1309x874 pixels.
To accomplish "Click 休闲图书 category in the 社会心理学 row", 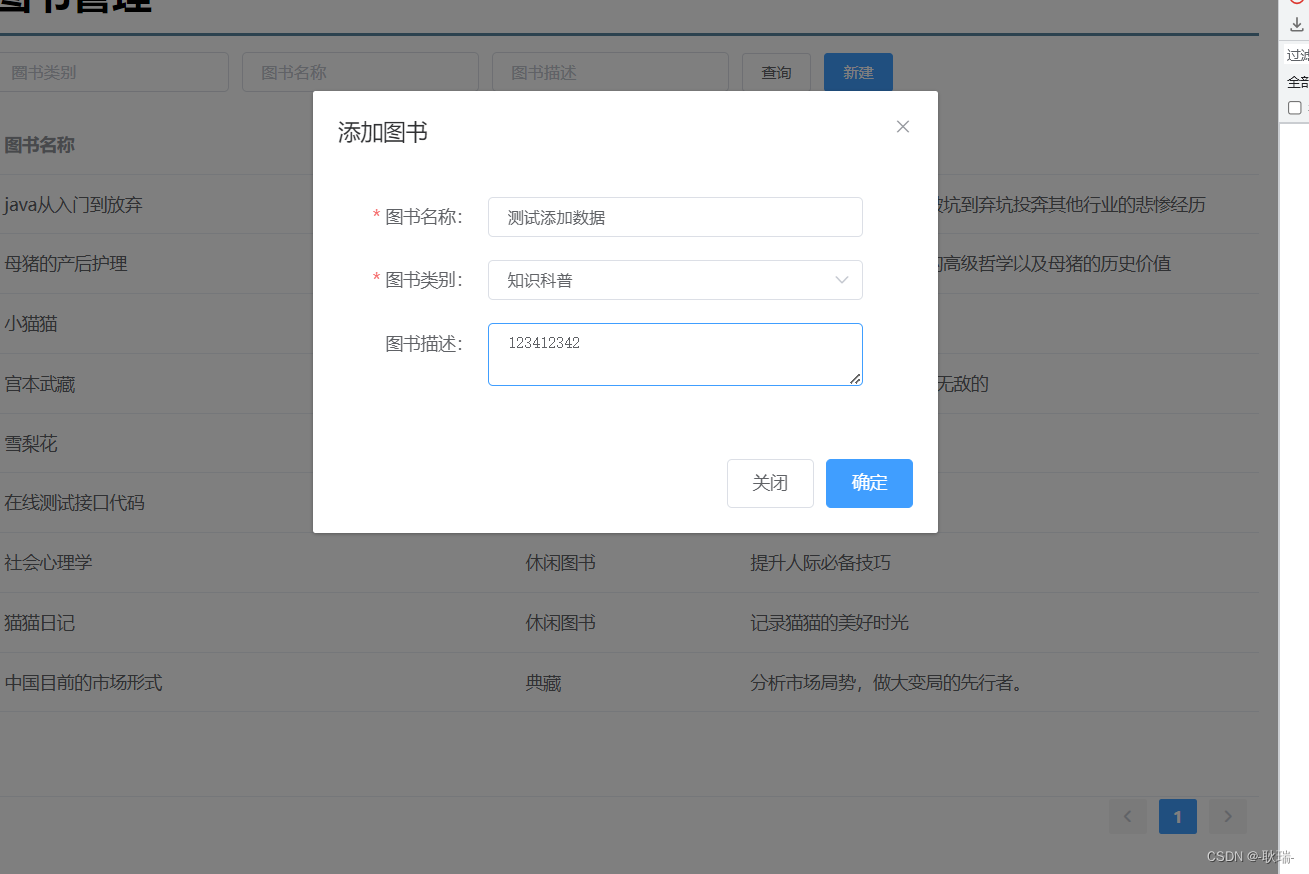I will coord(561,563).
